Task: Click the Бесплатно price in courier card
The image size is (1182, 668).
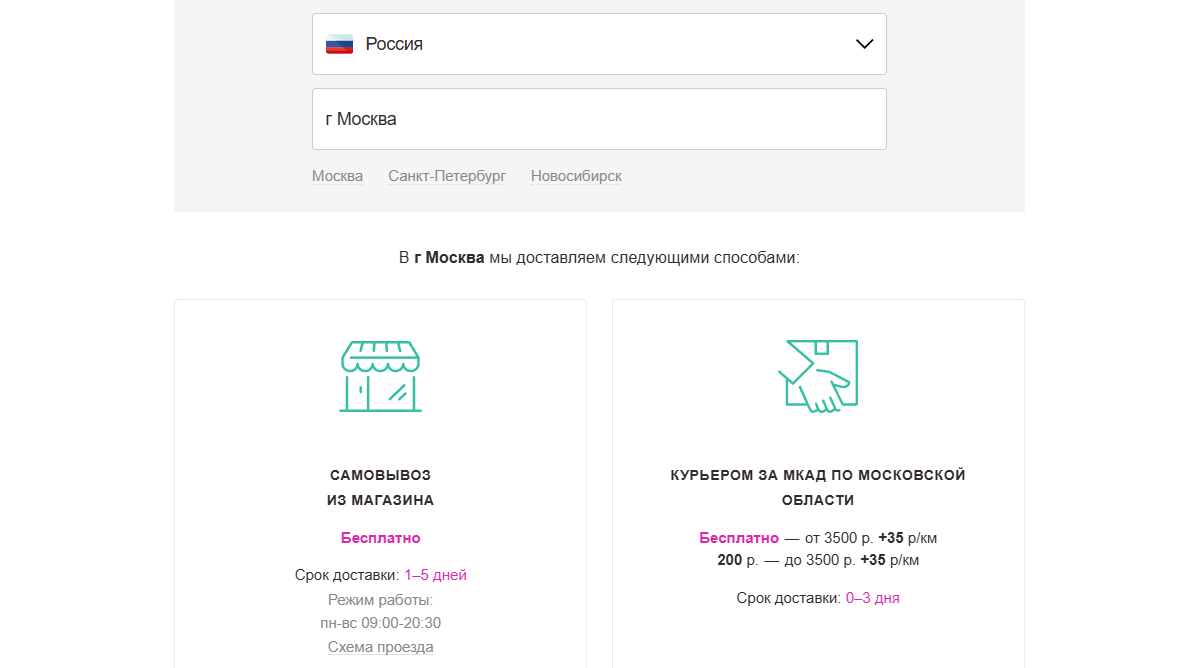Action: [738, 537]
